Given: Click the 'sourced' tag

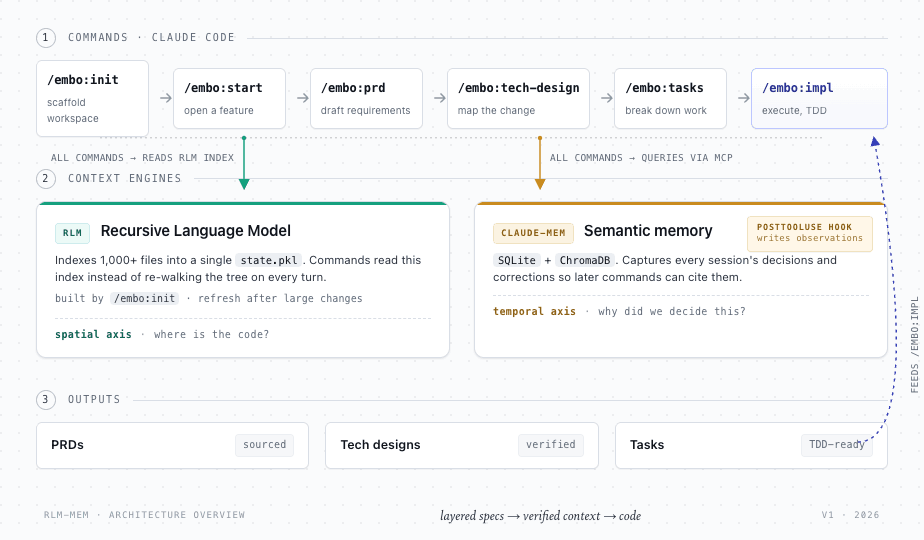Looking at the screenshot, I should (265, 445).
